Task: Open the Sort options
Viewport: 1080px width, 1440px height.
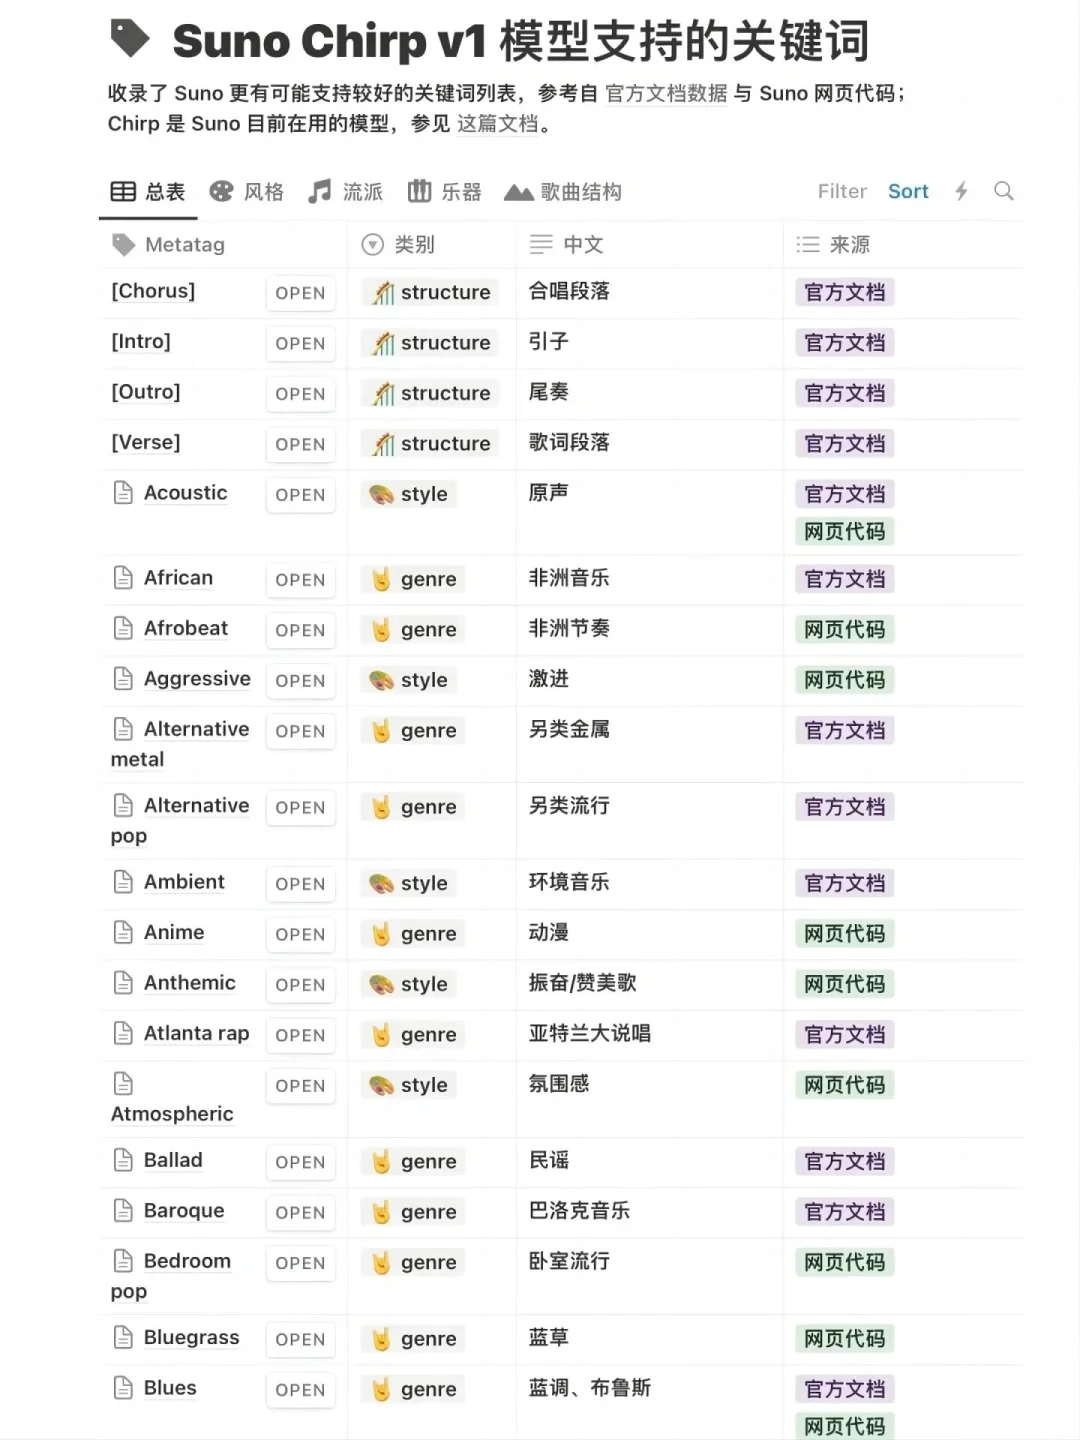Action: pyautogui.click(x=908, y=191)
